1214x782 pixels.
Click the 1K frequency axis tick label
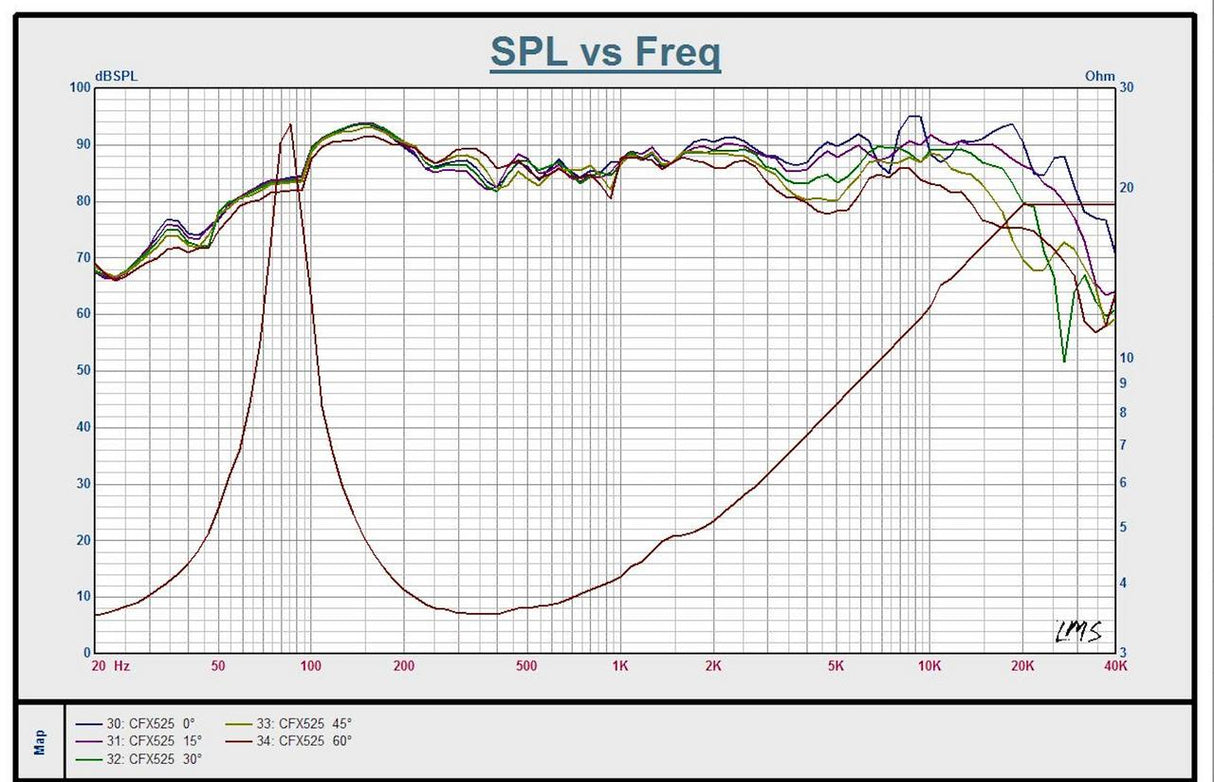point(620,665)
